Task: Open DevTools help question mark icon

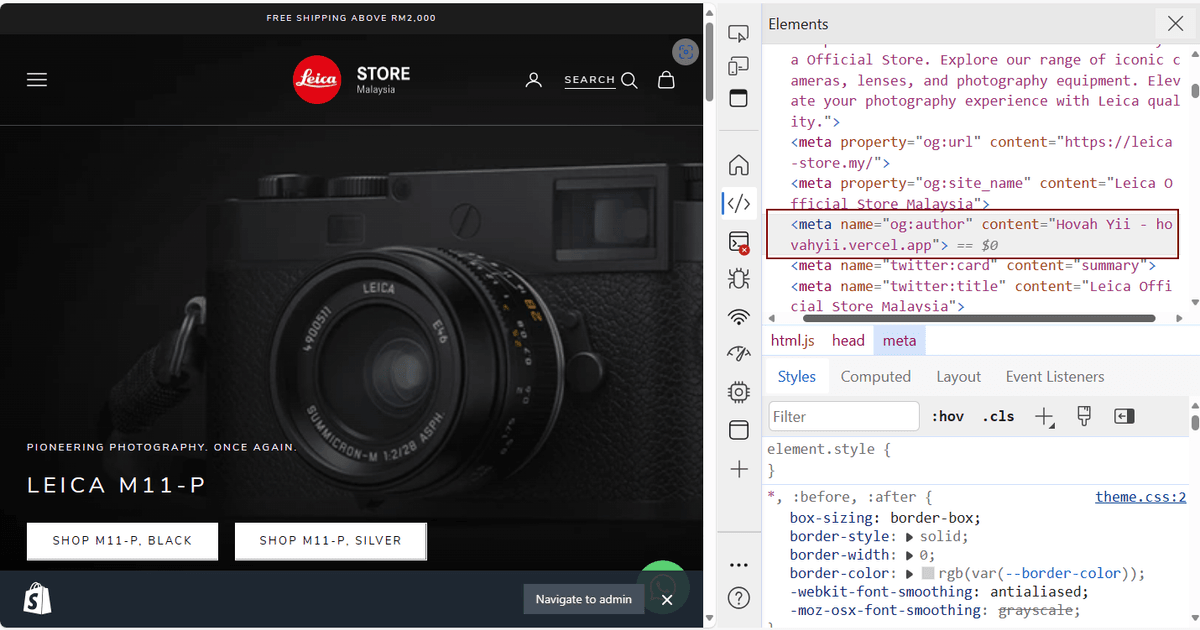Action: point(738,598)
